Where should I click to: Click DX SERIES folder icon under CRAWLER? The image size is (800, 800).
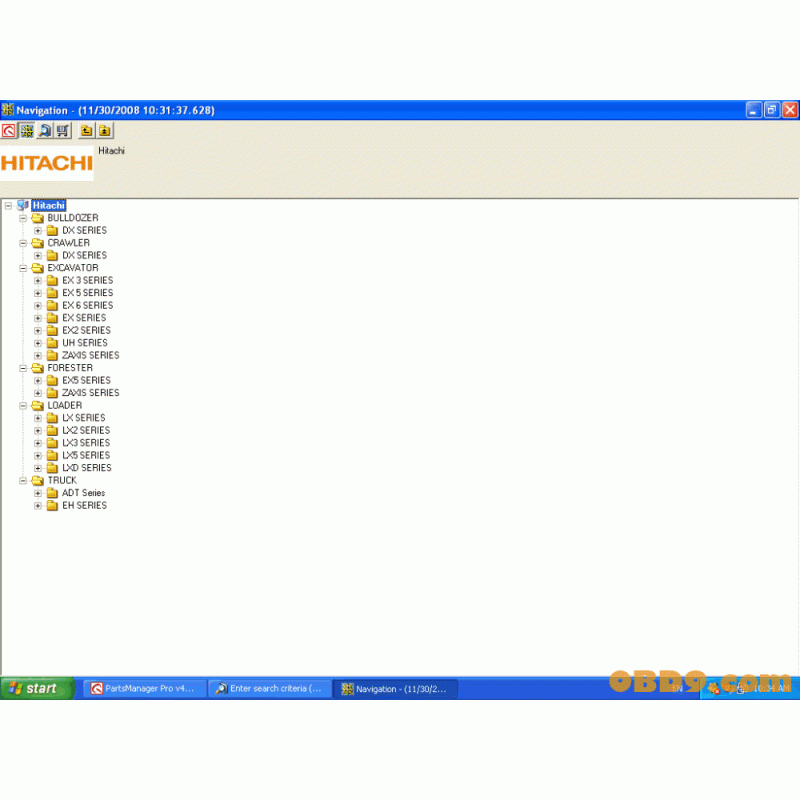coord(52,256)
